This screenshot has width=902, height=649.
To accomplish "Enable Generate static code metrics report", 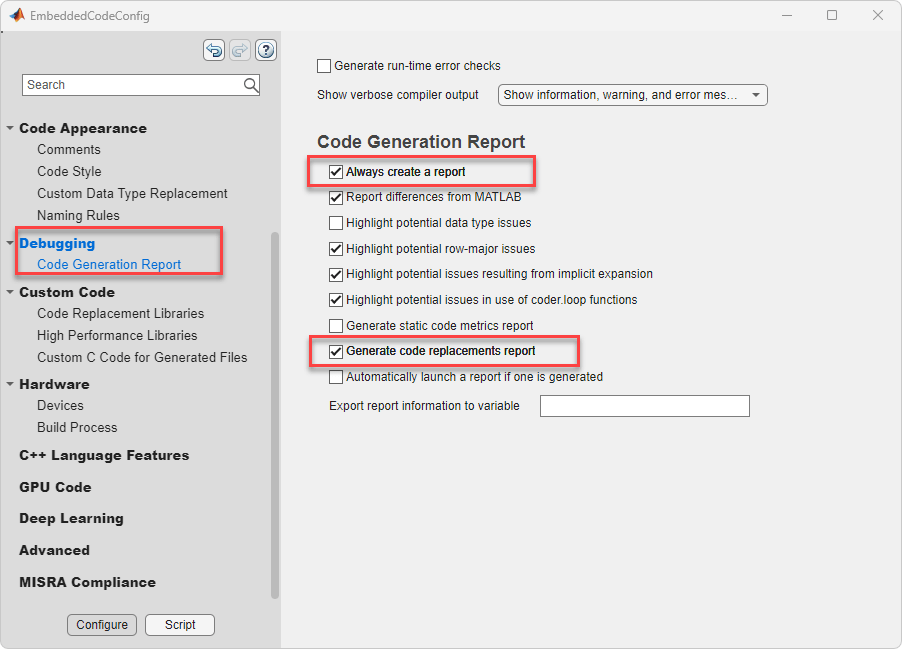I will click(x=336, y=326).
